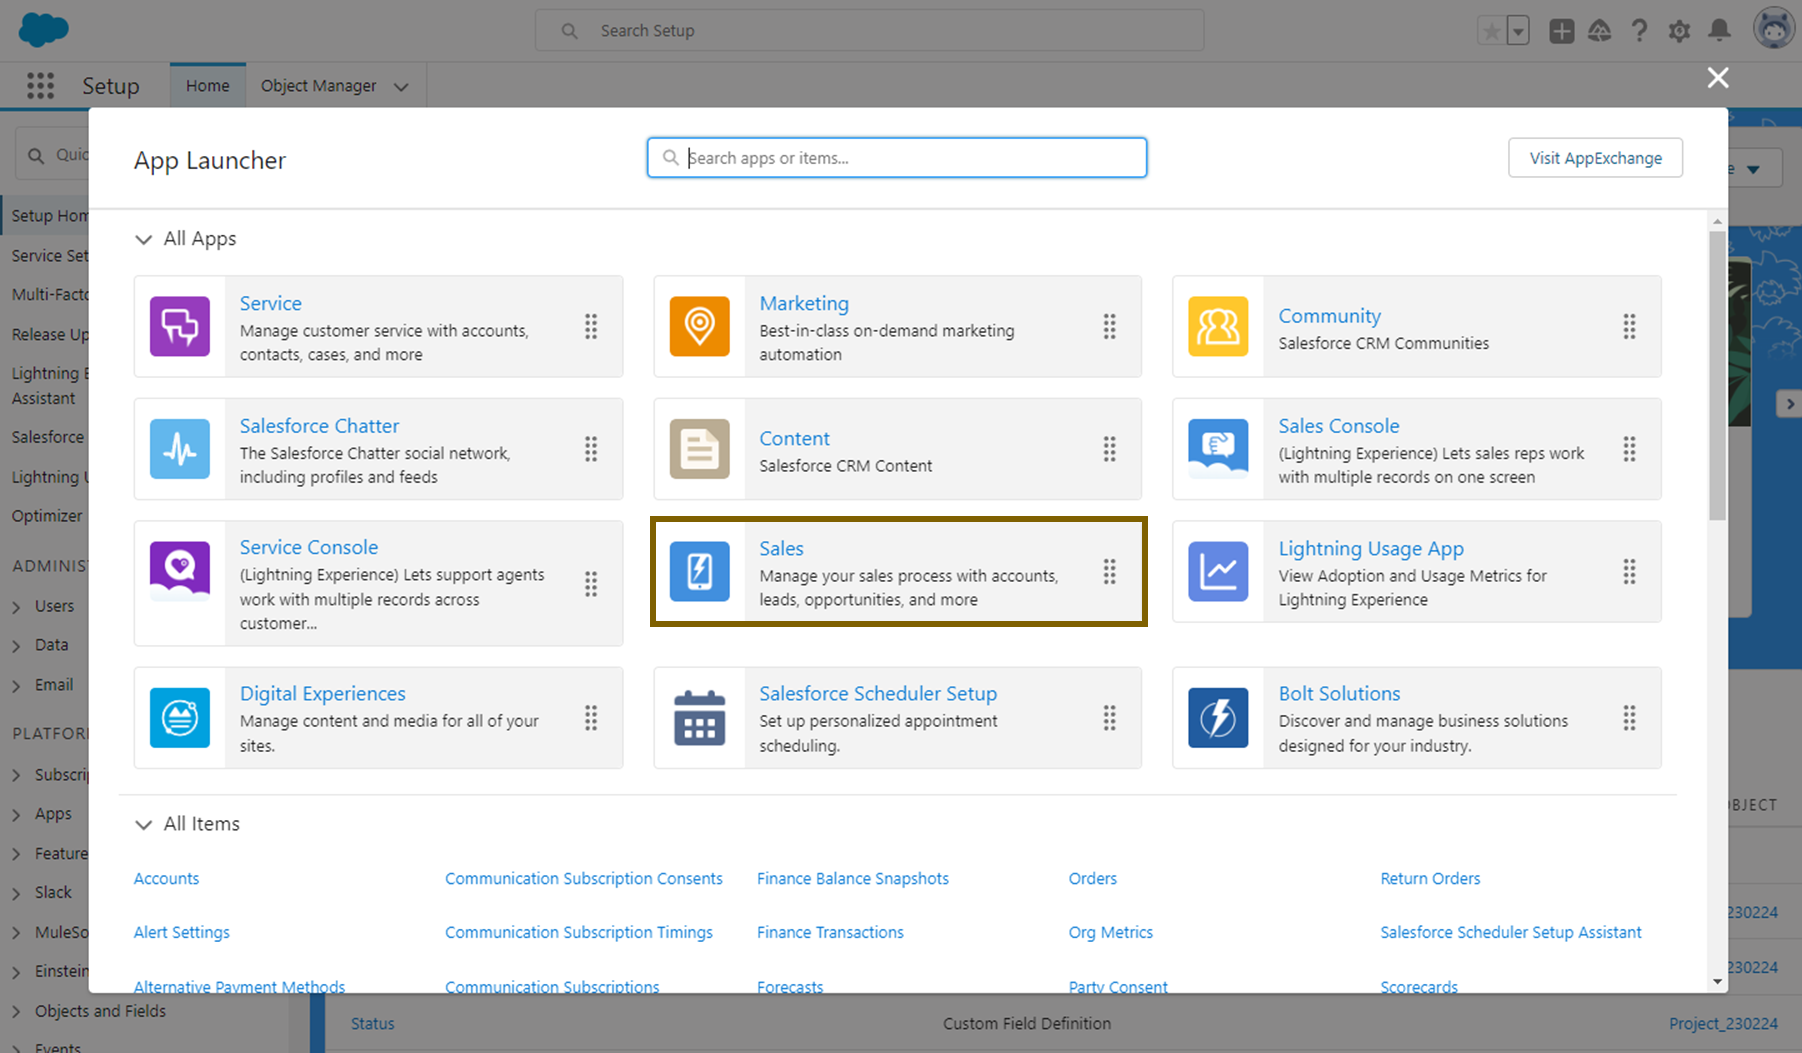
Task: Click the drag handle on Community tile
Action: click(x=1629, y=326)
